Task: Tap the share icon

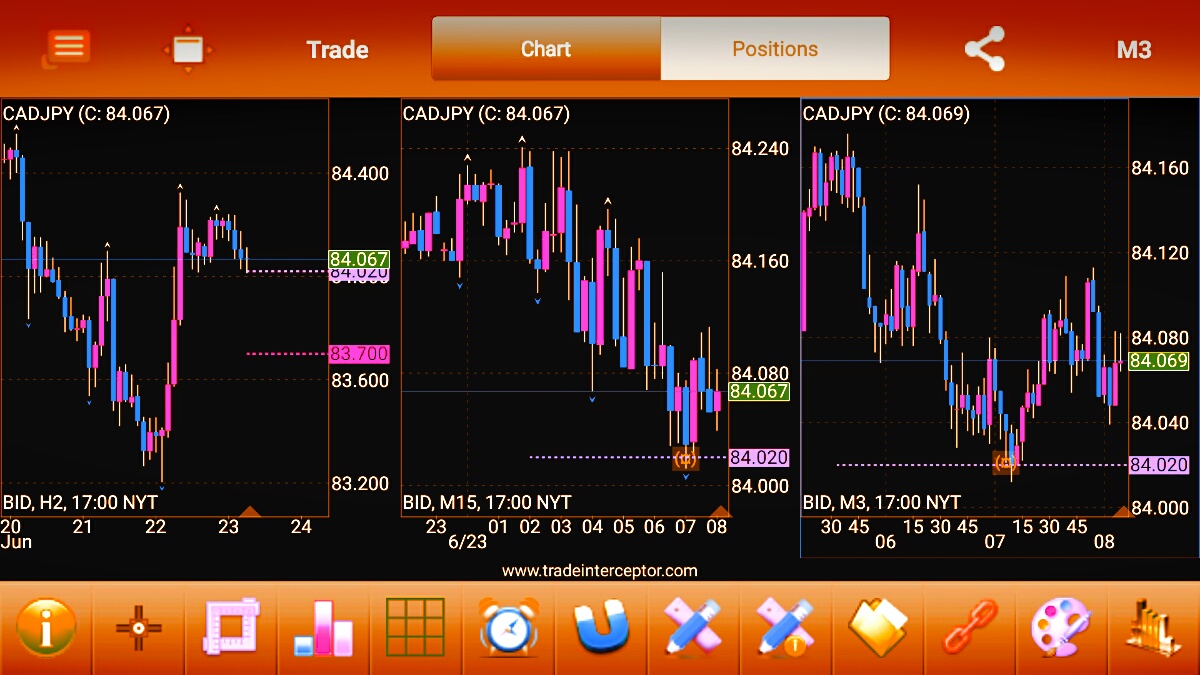Action: 984,49
